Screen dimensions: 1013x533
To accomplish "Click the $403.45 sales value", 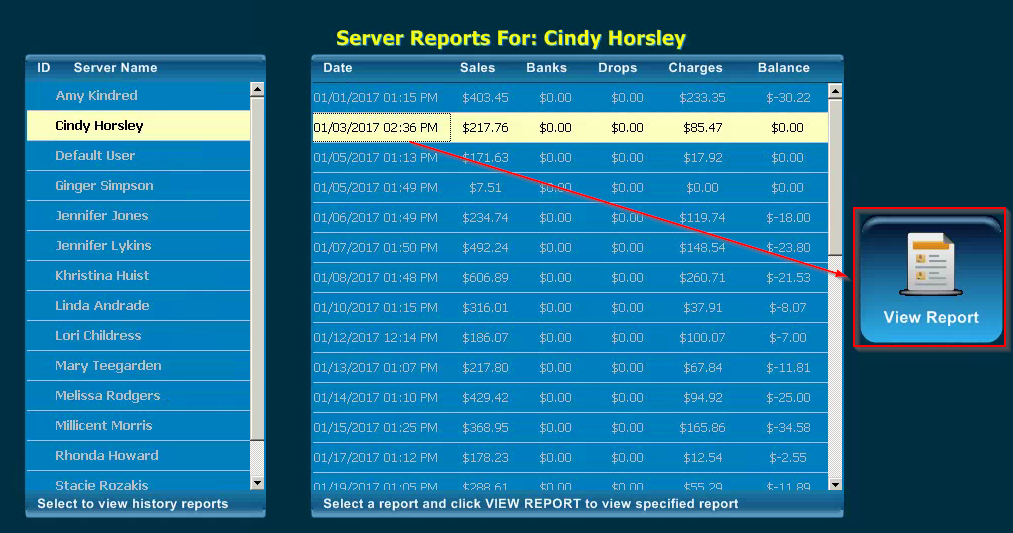I will point(485,98).
